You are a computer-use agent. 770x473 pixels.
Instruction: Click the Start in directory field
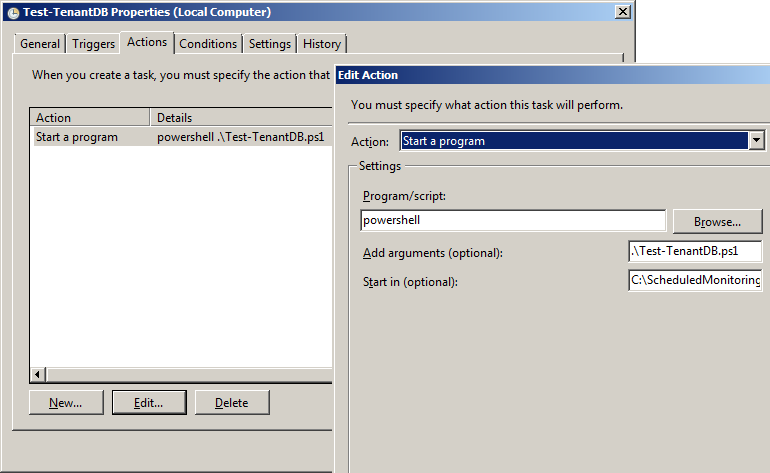coord(695,281)
